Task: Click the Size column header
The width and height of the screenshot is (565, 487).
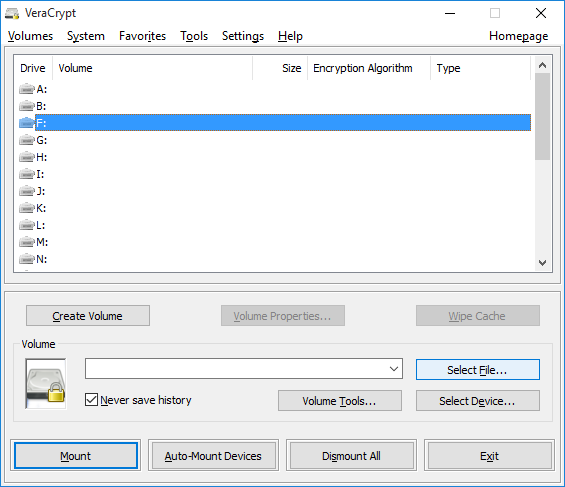Action: click(280, 68)
